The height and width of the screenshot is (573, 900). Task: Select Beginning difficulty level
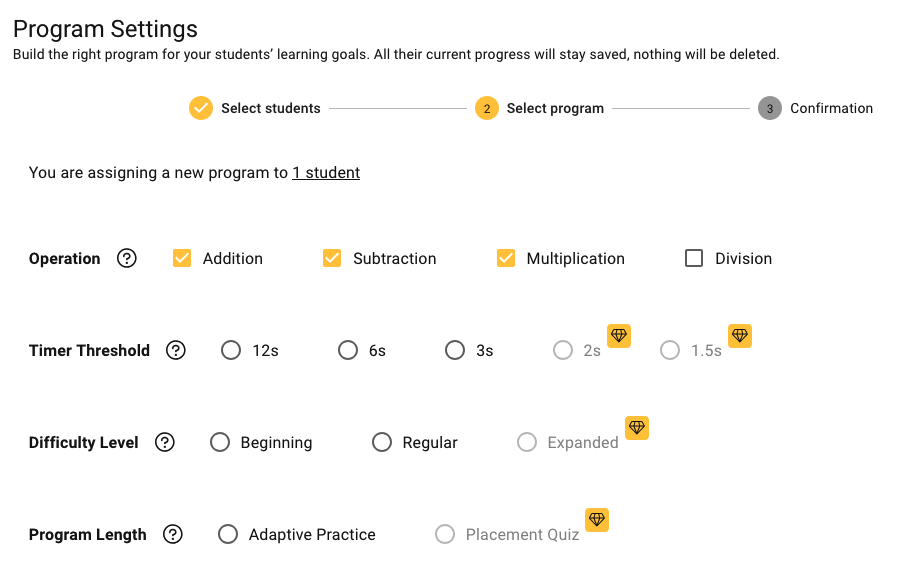coord(220,442)
